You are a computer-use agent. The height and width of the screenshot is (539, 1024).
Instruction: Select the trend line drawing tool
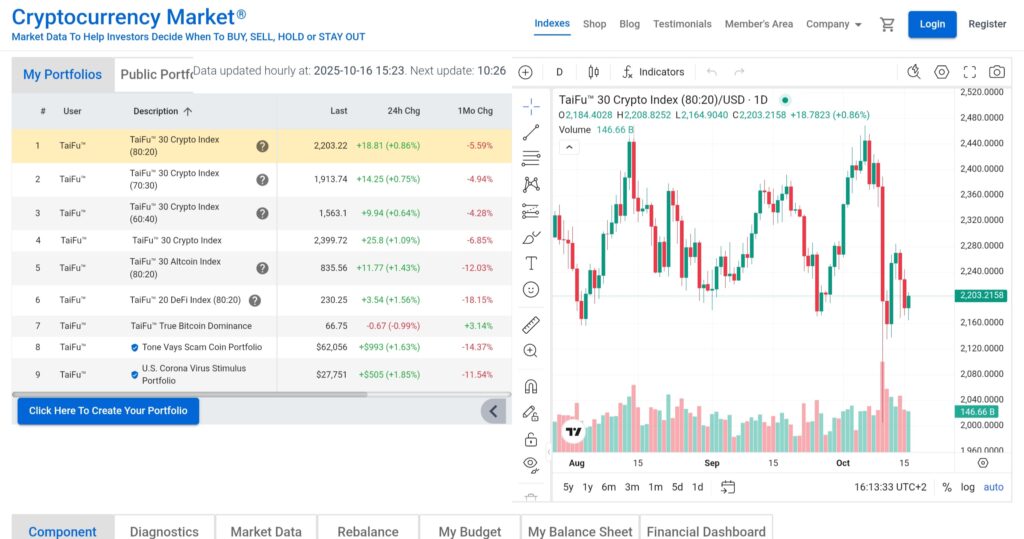pyautogui.click(x=531, y=133)
